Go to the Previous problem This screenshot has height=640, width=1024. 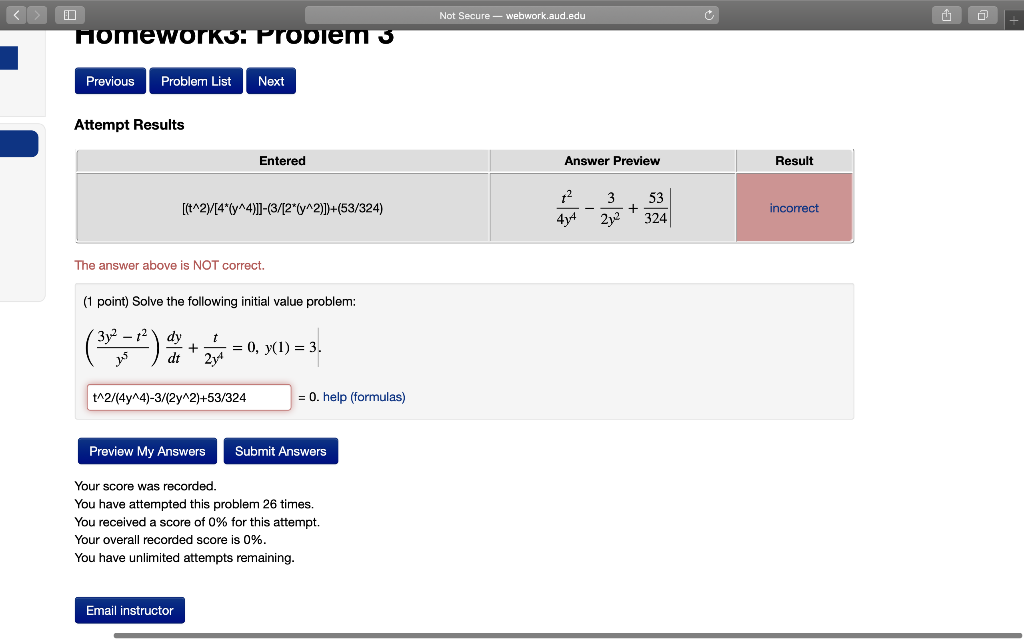[110, 81]
